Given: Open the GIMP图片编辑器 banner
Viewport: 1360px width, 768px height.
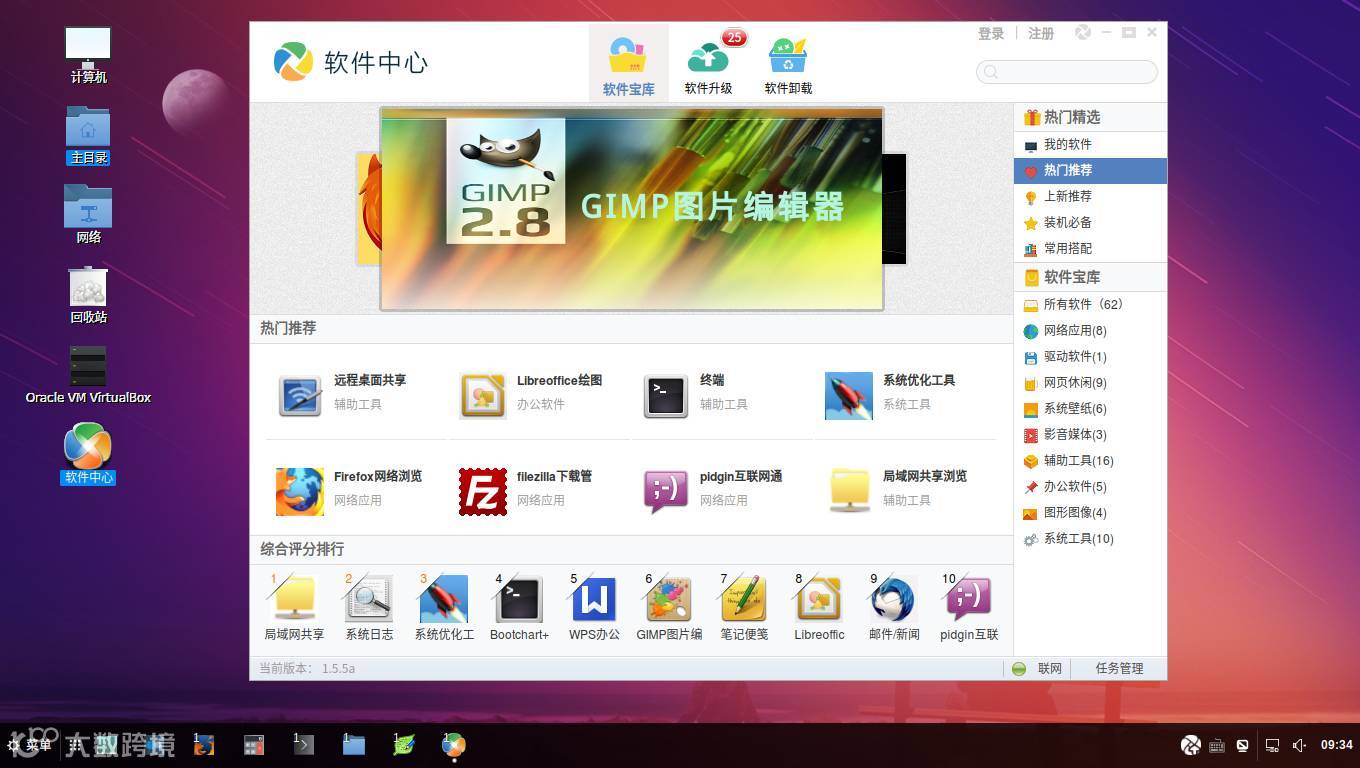Looking at the screenshot, I should [632, 209].
